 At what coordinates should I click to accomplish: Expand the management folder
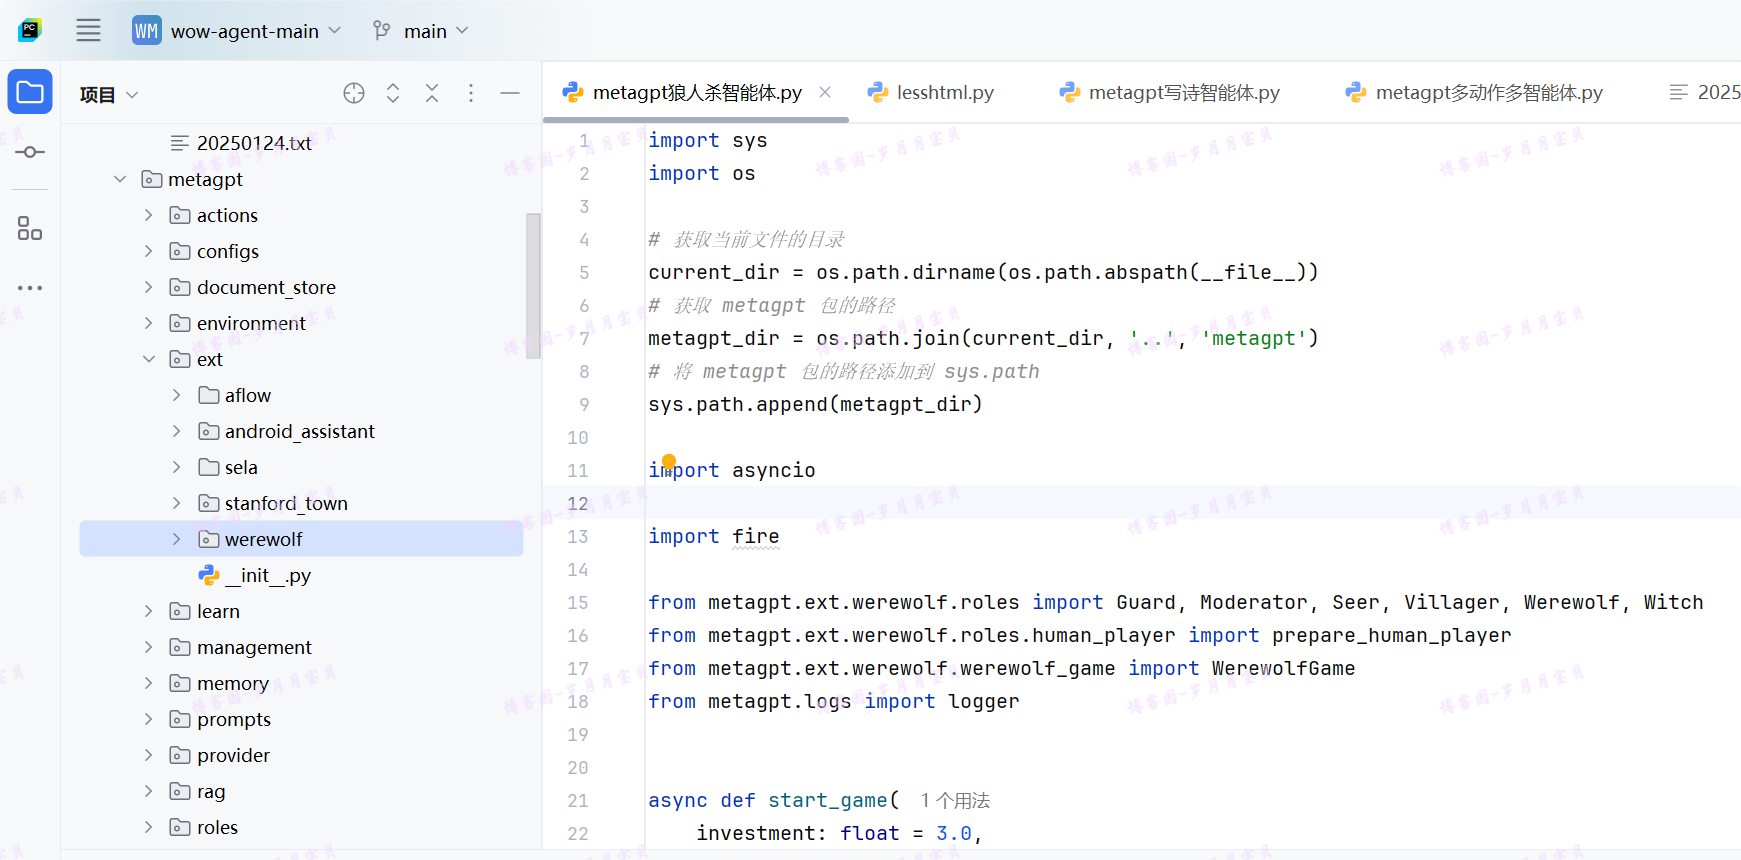(148, 647)
